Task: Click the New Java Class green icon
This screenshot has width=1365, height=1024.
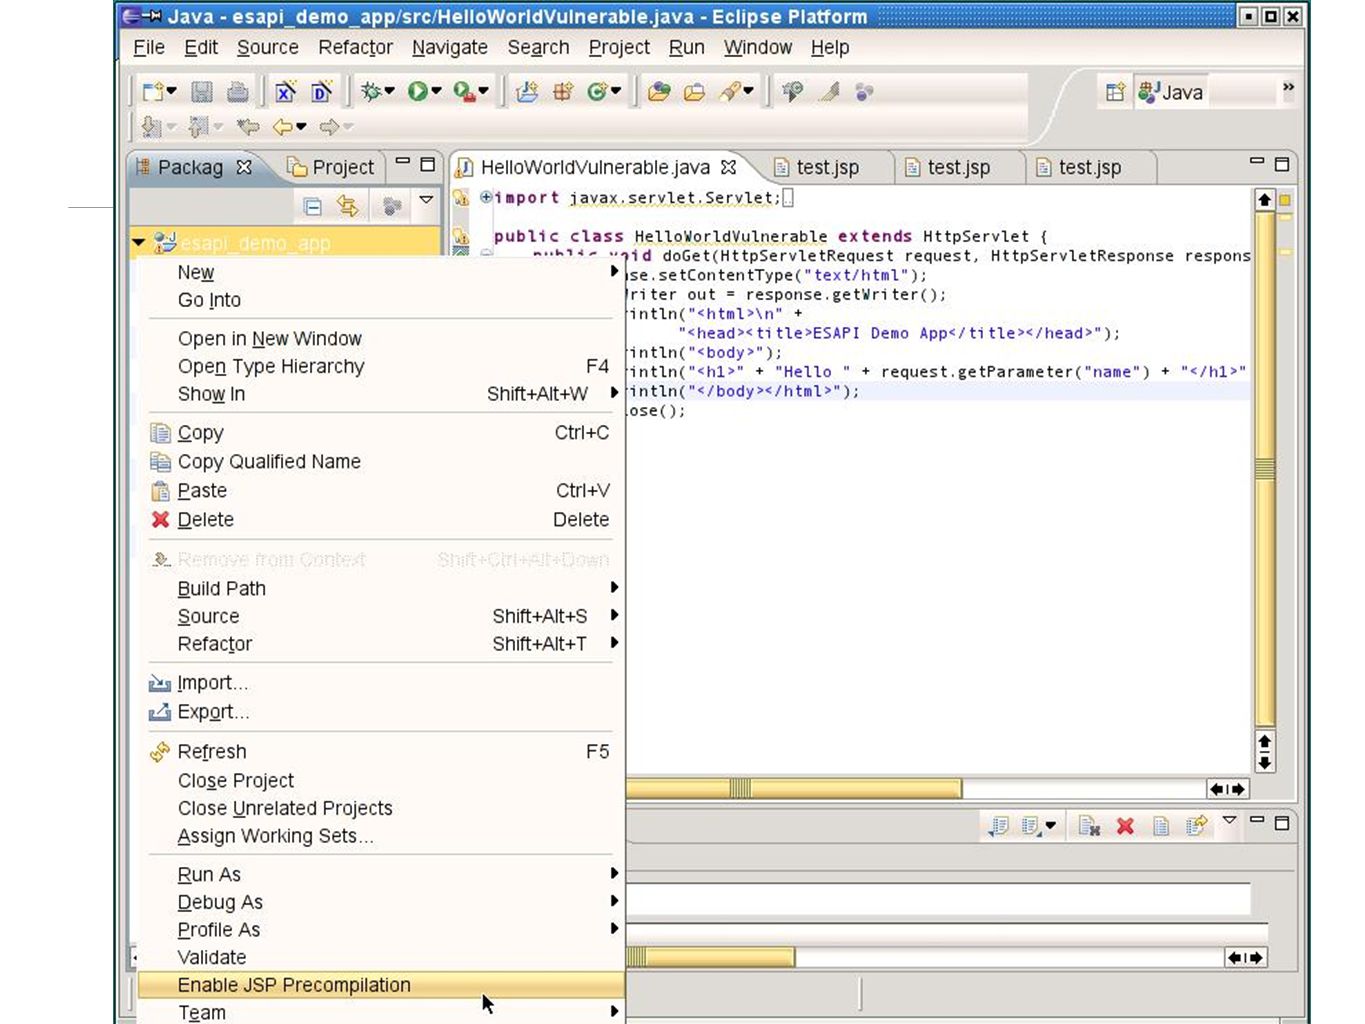Action: [x=597, y=92]
